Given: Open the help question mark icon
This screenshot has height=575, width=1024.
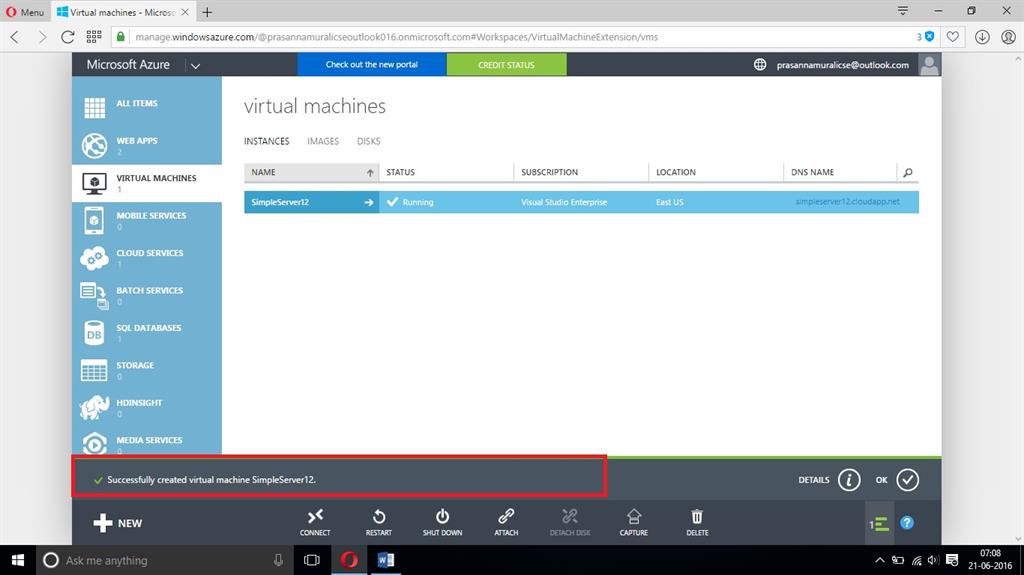Looking at the screenshot, I should (907, 523).
